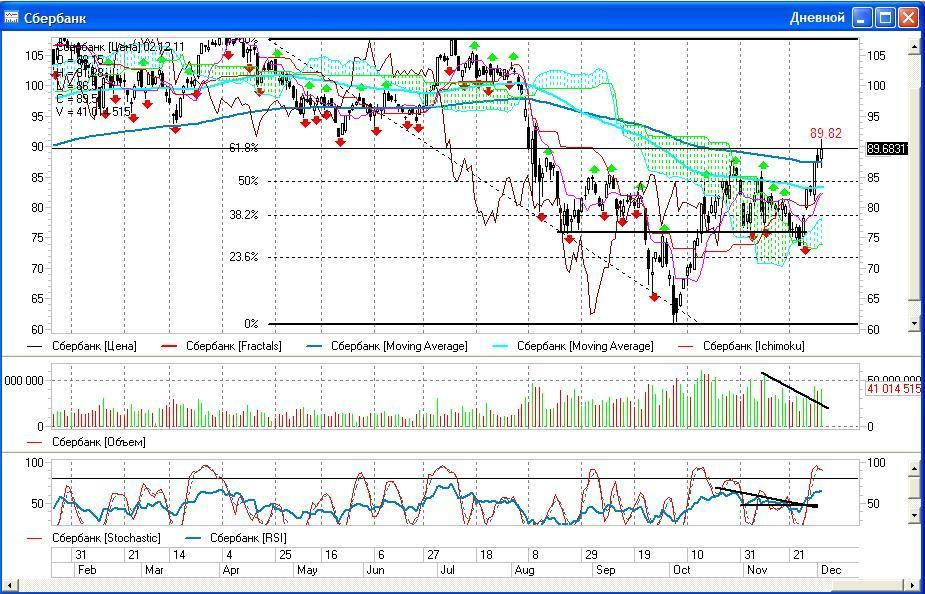Click the date label 10 on the time axis

697,555
